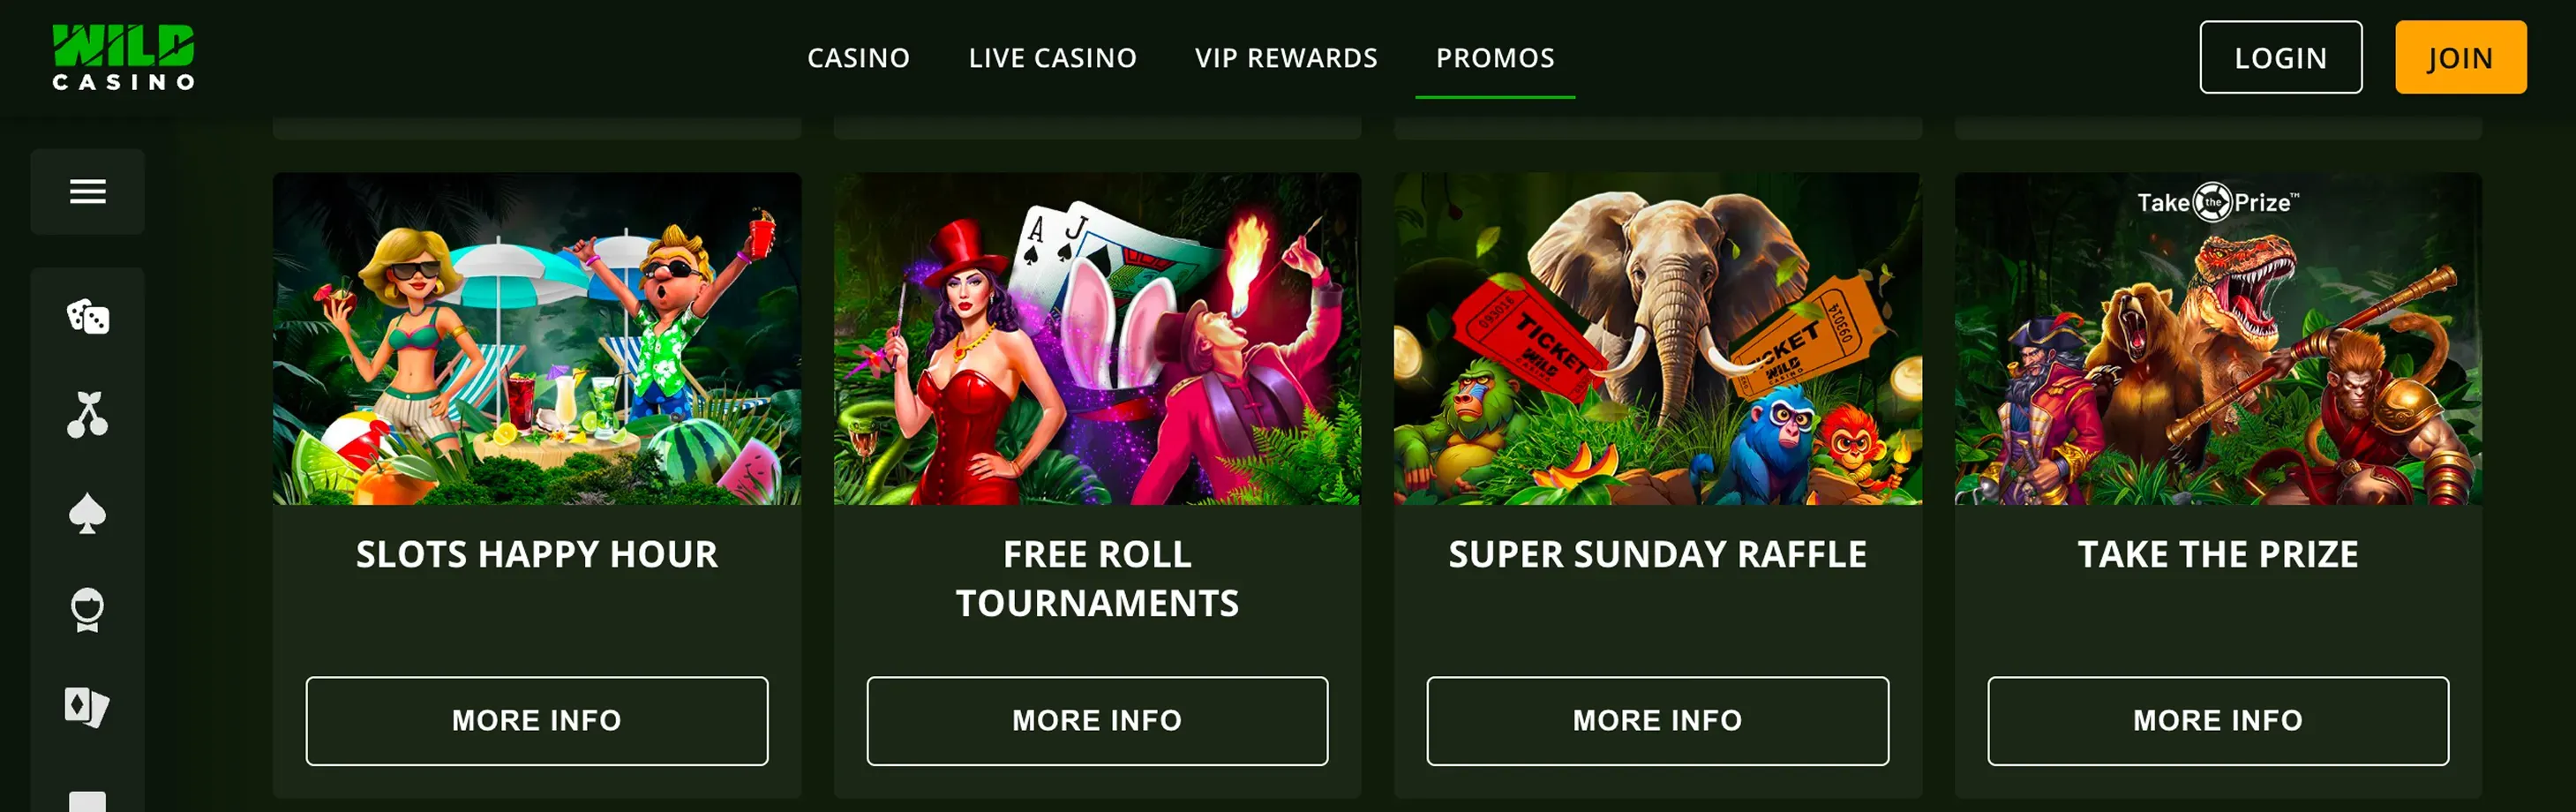Switch to VIP Rewards page
The height and width of the screenshot is (812, 2576).
1286,58
